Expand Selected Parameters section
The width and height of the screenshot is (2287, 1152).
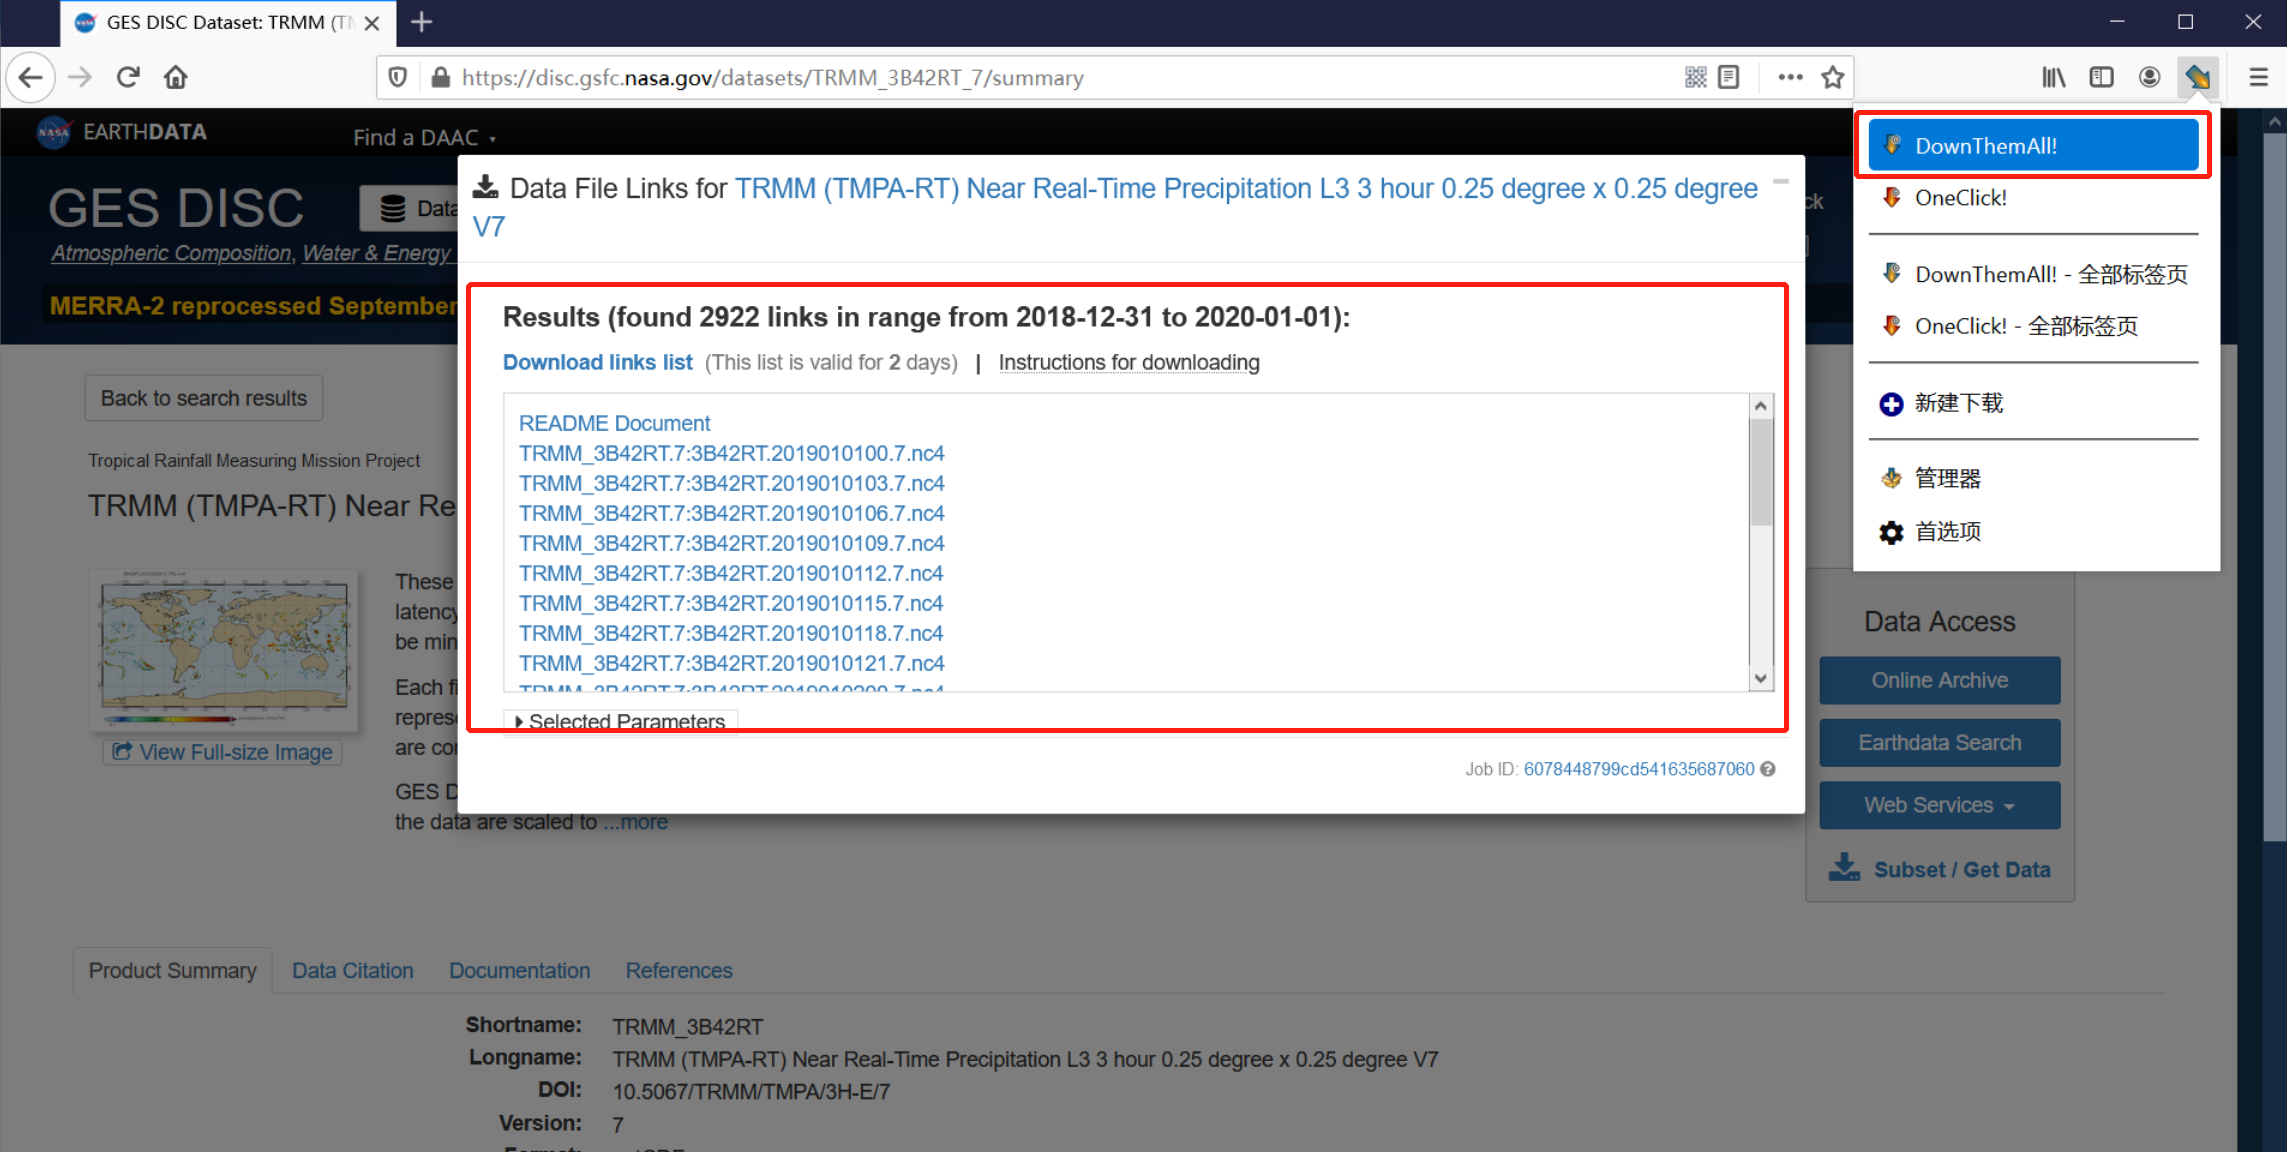(x=619, y=721)
